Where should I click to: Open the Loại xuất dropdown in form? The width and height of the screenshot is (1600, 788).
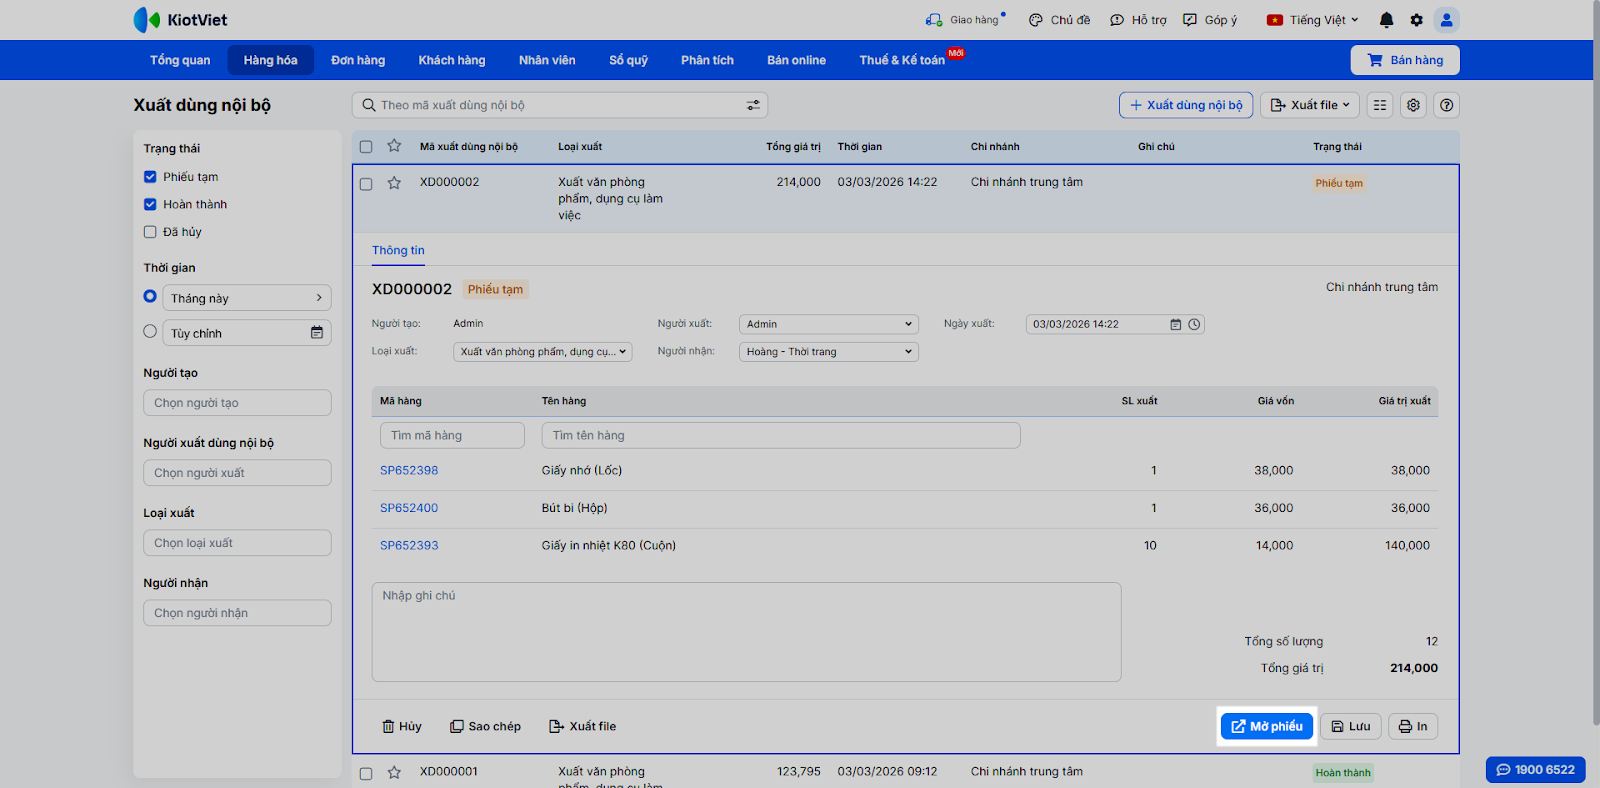point(543,352)
